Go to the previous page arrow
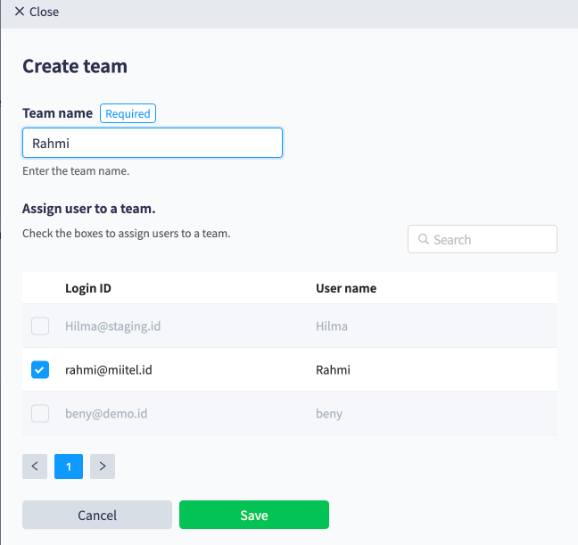The image size is (578, 545). pos(35,466)
